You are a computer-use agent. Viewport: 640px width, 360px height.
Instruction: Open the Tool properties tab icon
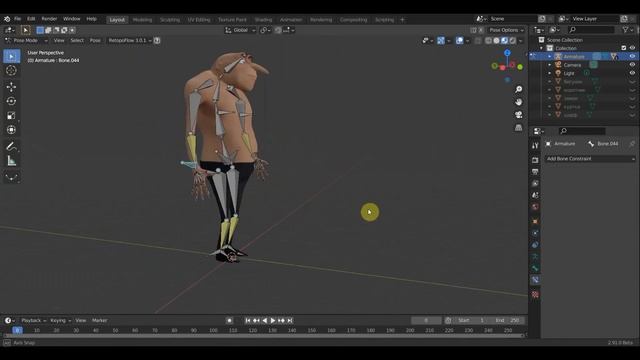coord(535,146)
